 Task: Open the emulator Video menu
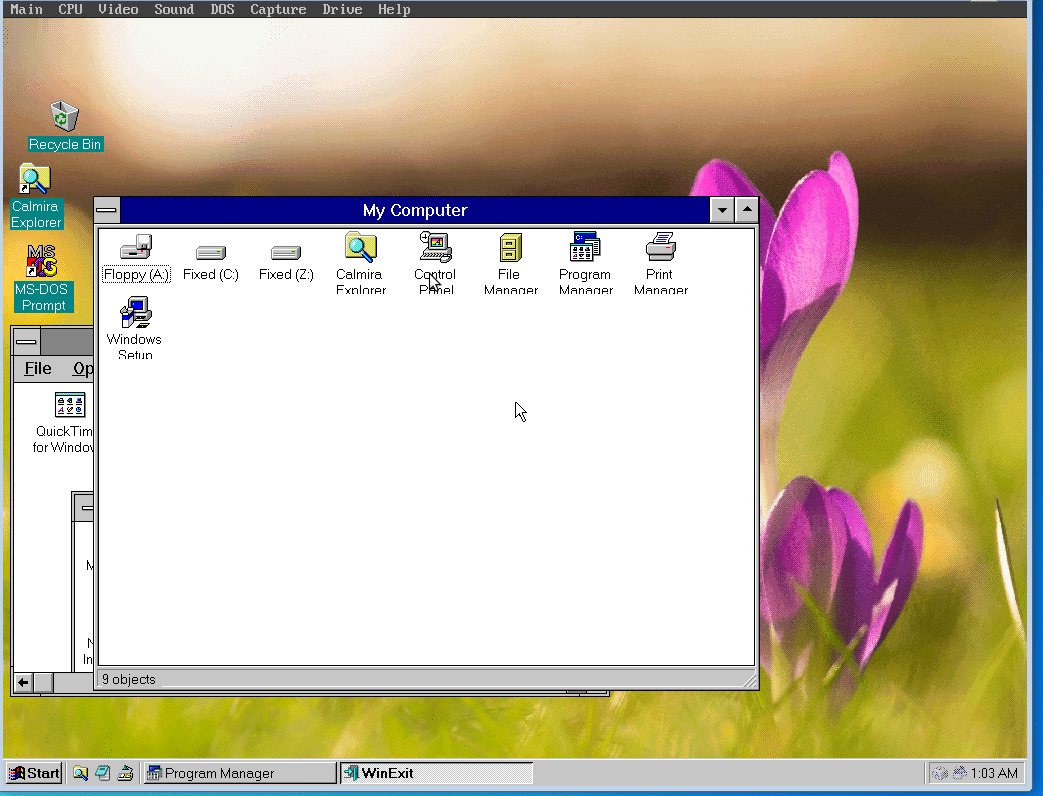118,9
